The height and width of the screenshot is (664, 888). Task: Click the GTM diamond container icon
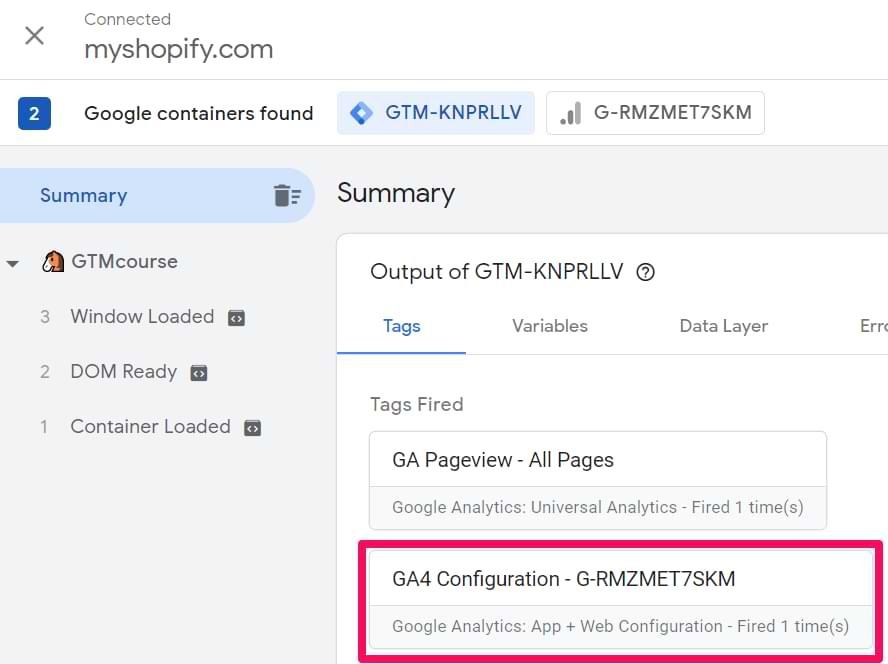coord(361,113)
